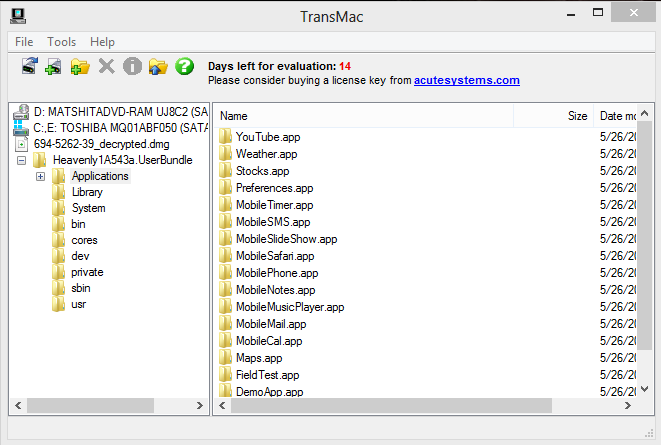Select the MobileNotes.app row

(x=426, y=290)
